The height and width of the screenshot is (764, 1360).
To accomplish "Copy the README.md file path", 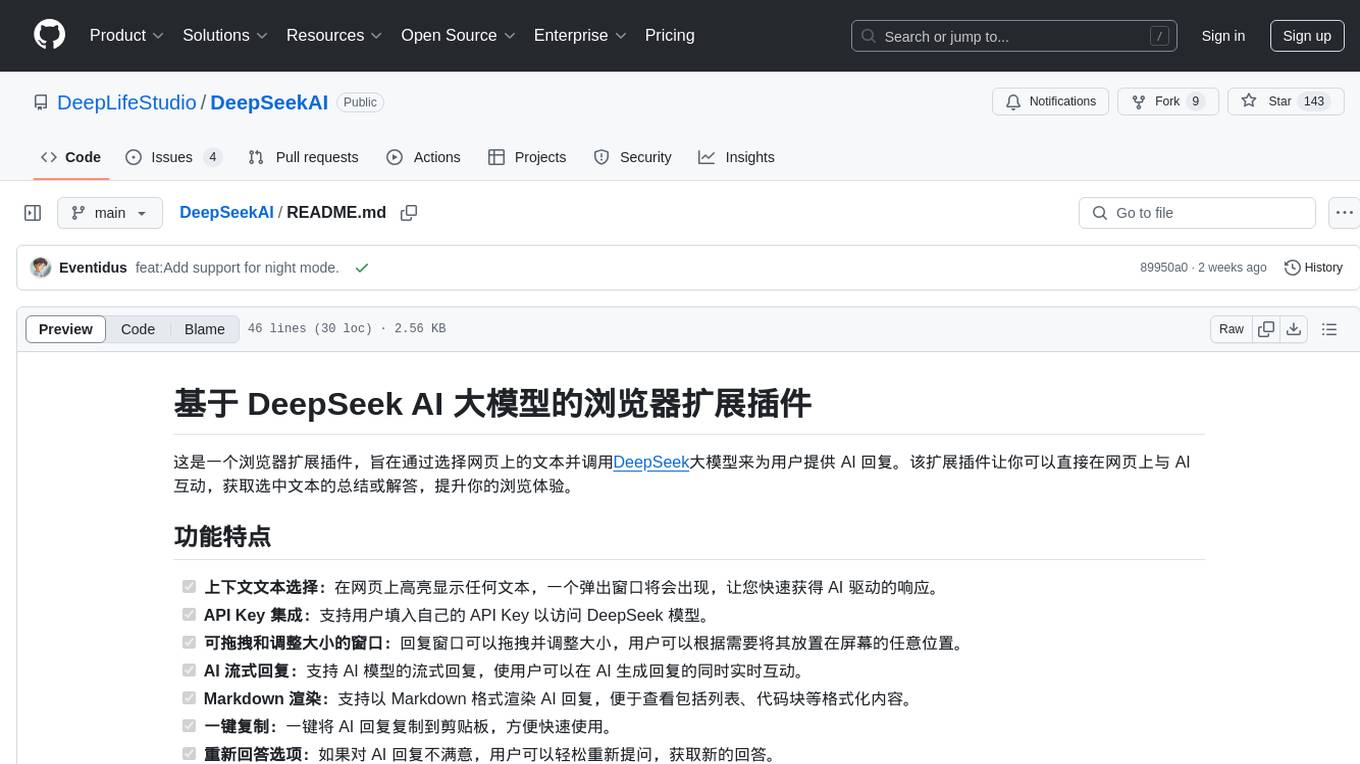I will 408,213.
